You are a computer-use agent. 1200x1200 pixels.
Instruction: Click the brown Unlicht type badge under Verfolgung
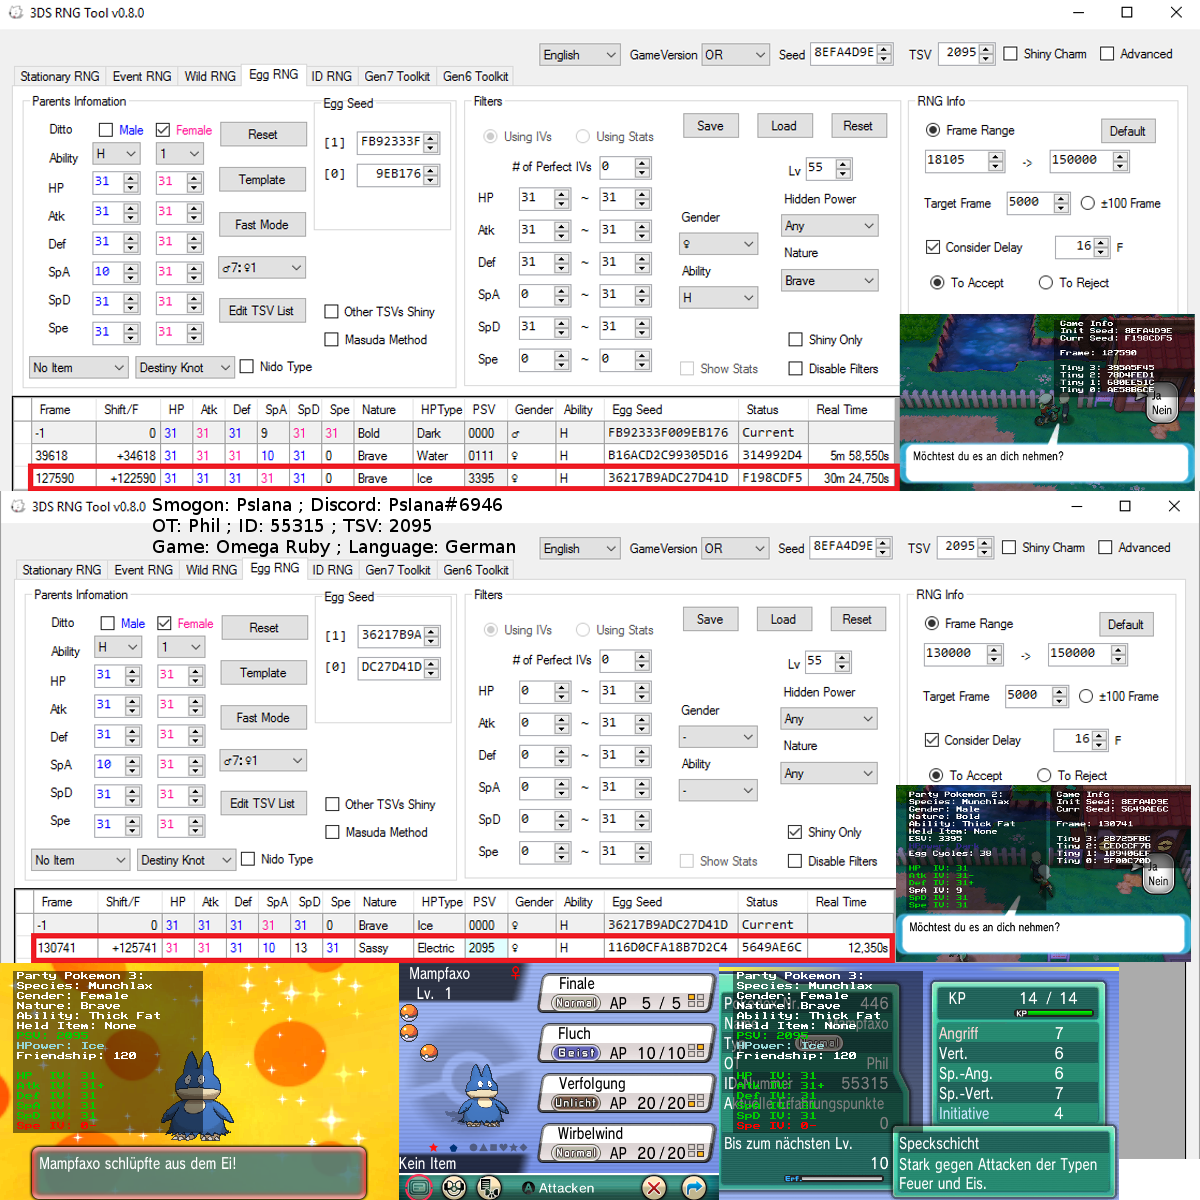coord(576,1103)
